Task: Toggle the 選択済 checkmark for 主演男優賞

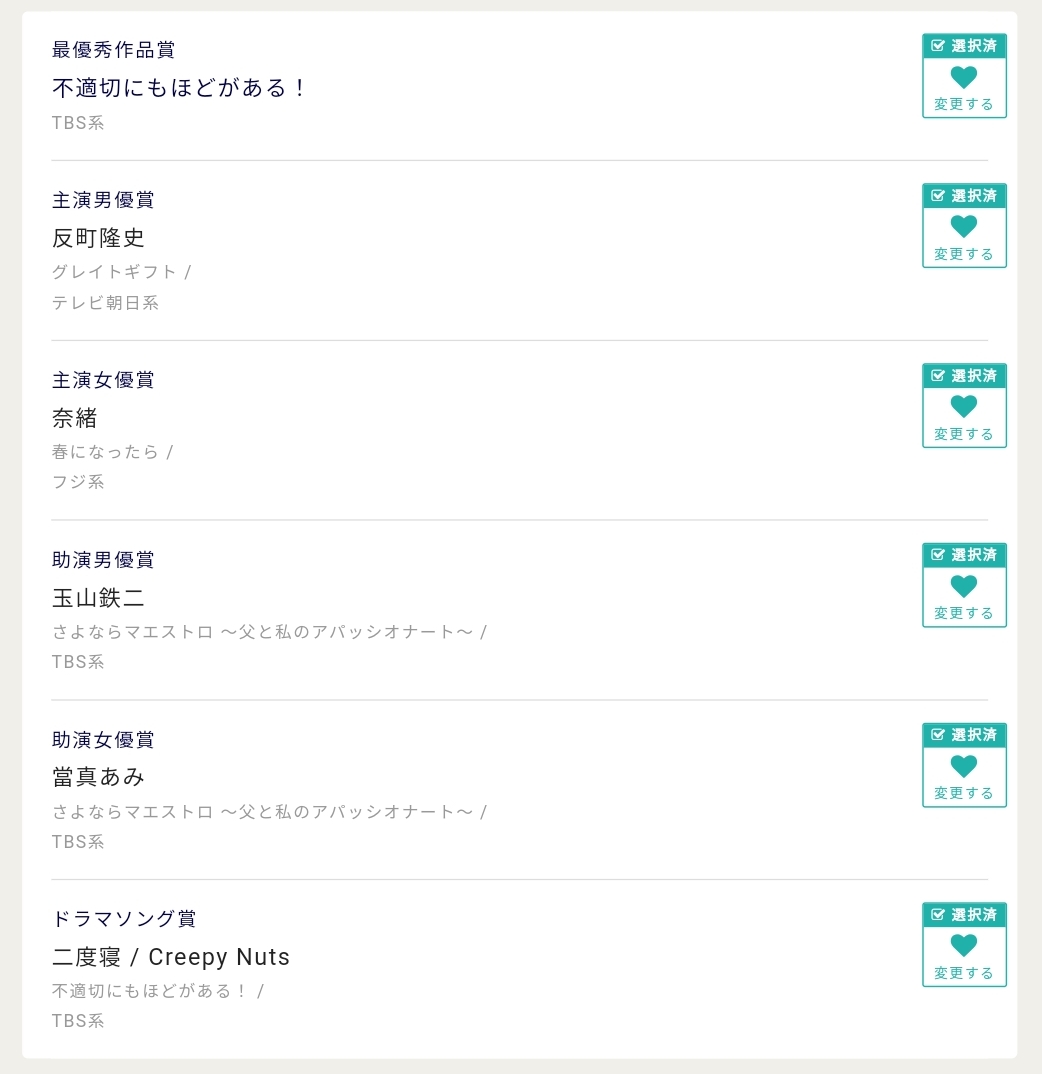Action: point(938,196)
